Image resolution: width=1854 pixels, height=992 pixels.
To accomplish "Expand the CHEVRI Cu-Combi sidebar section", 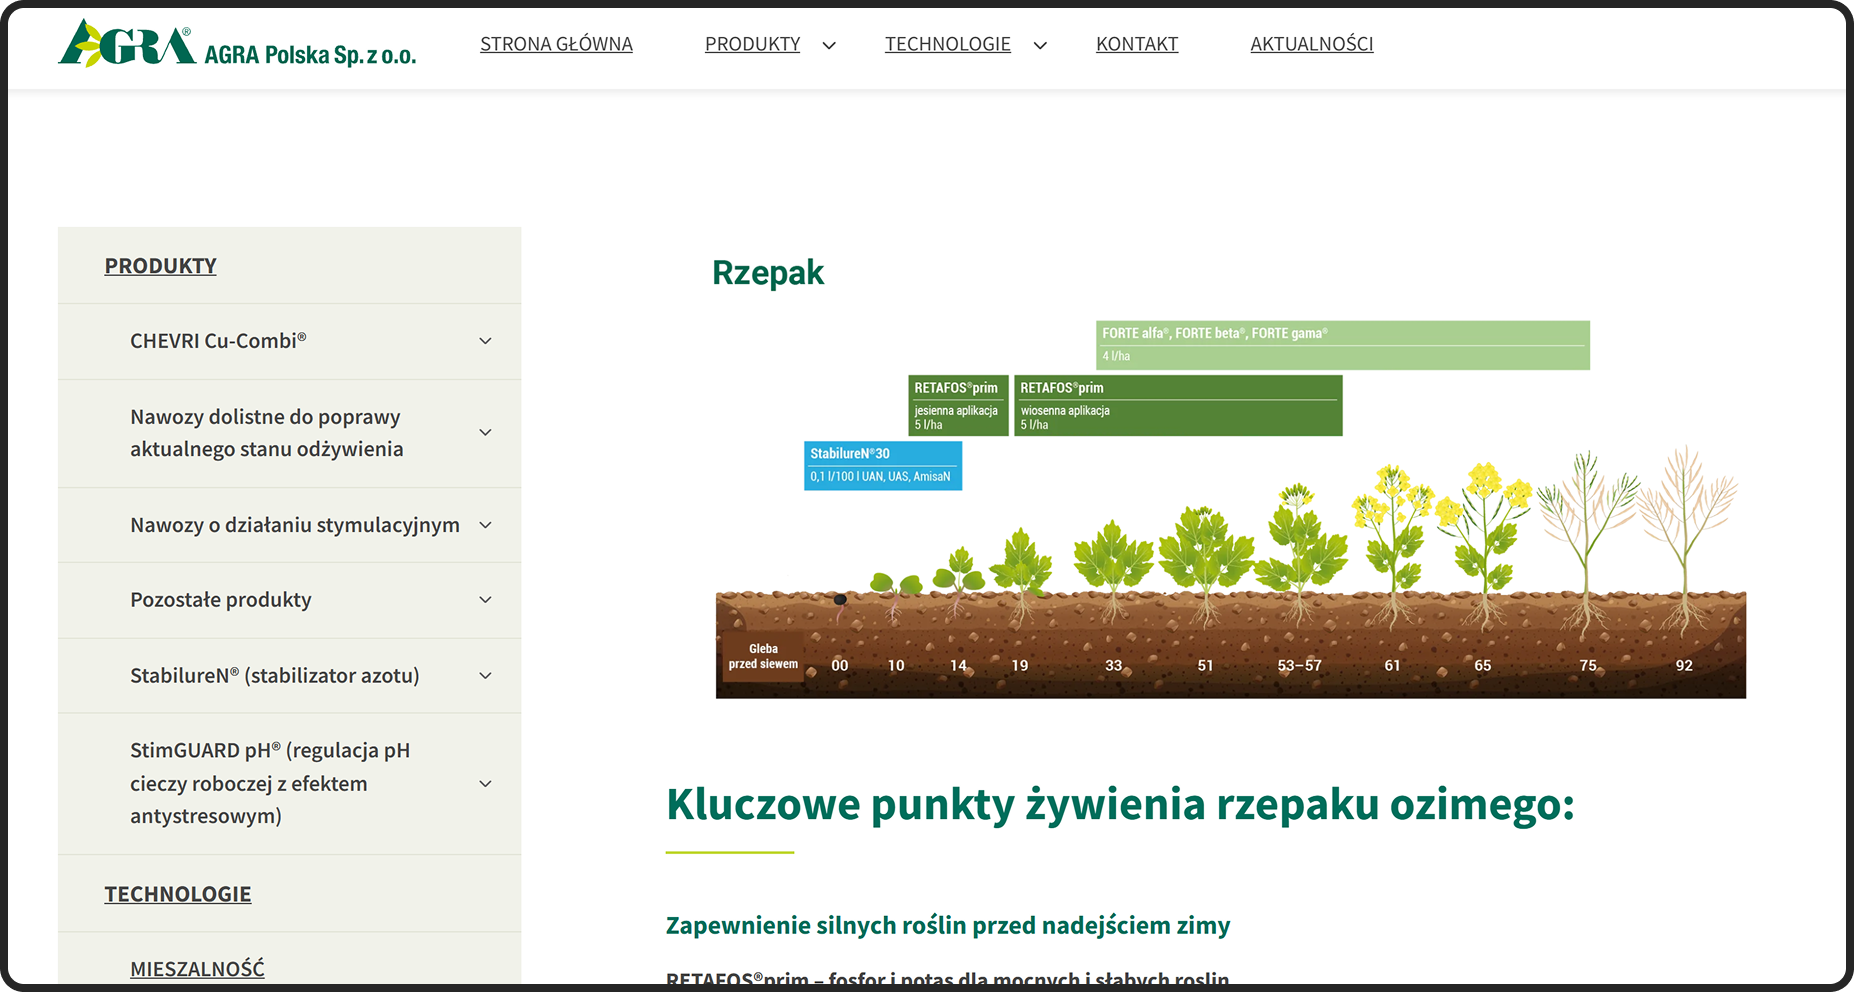I will [x=485, y=341].
